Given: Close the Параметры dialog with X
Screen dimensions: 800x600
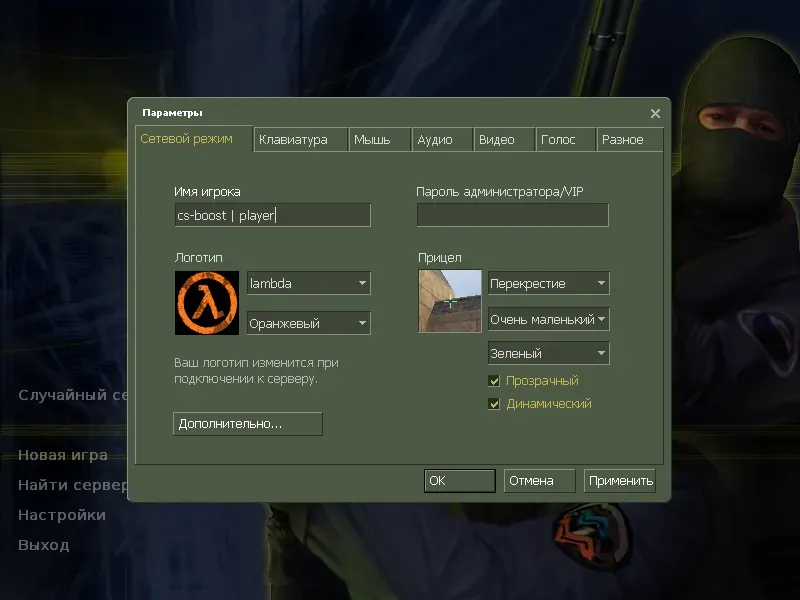Looking at the screenshot, I should coord(656,113).
